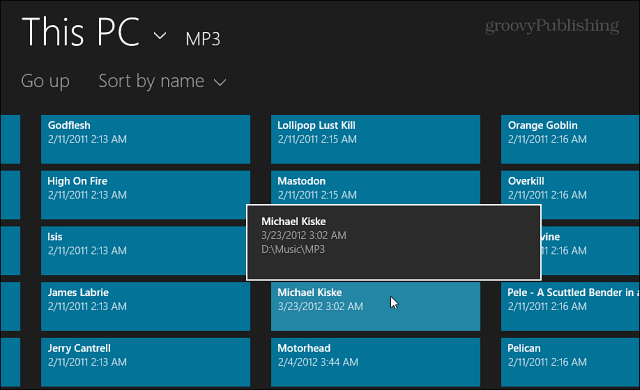Screen dimensions: 640x390
Task: Select the Pelican folder tile
Action: (x=570, y=362)
